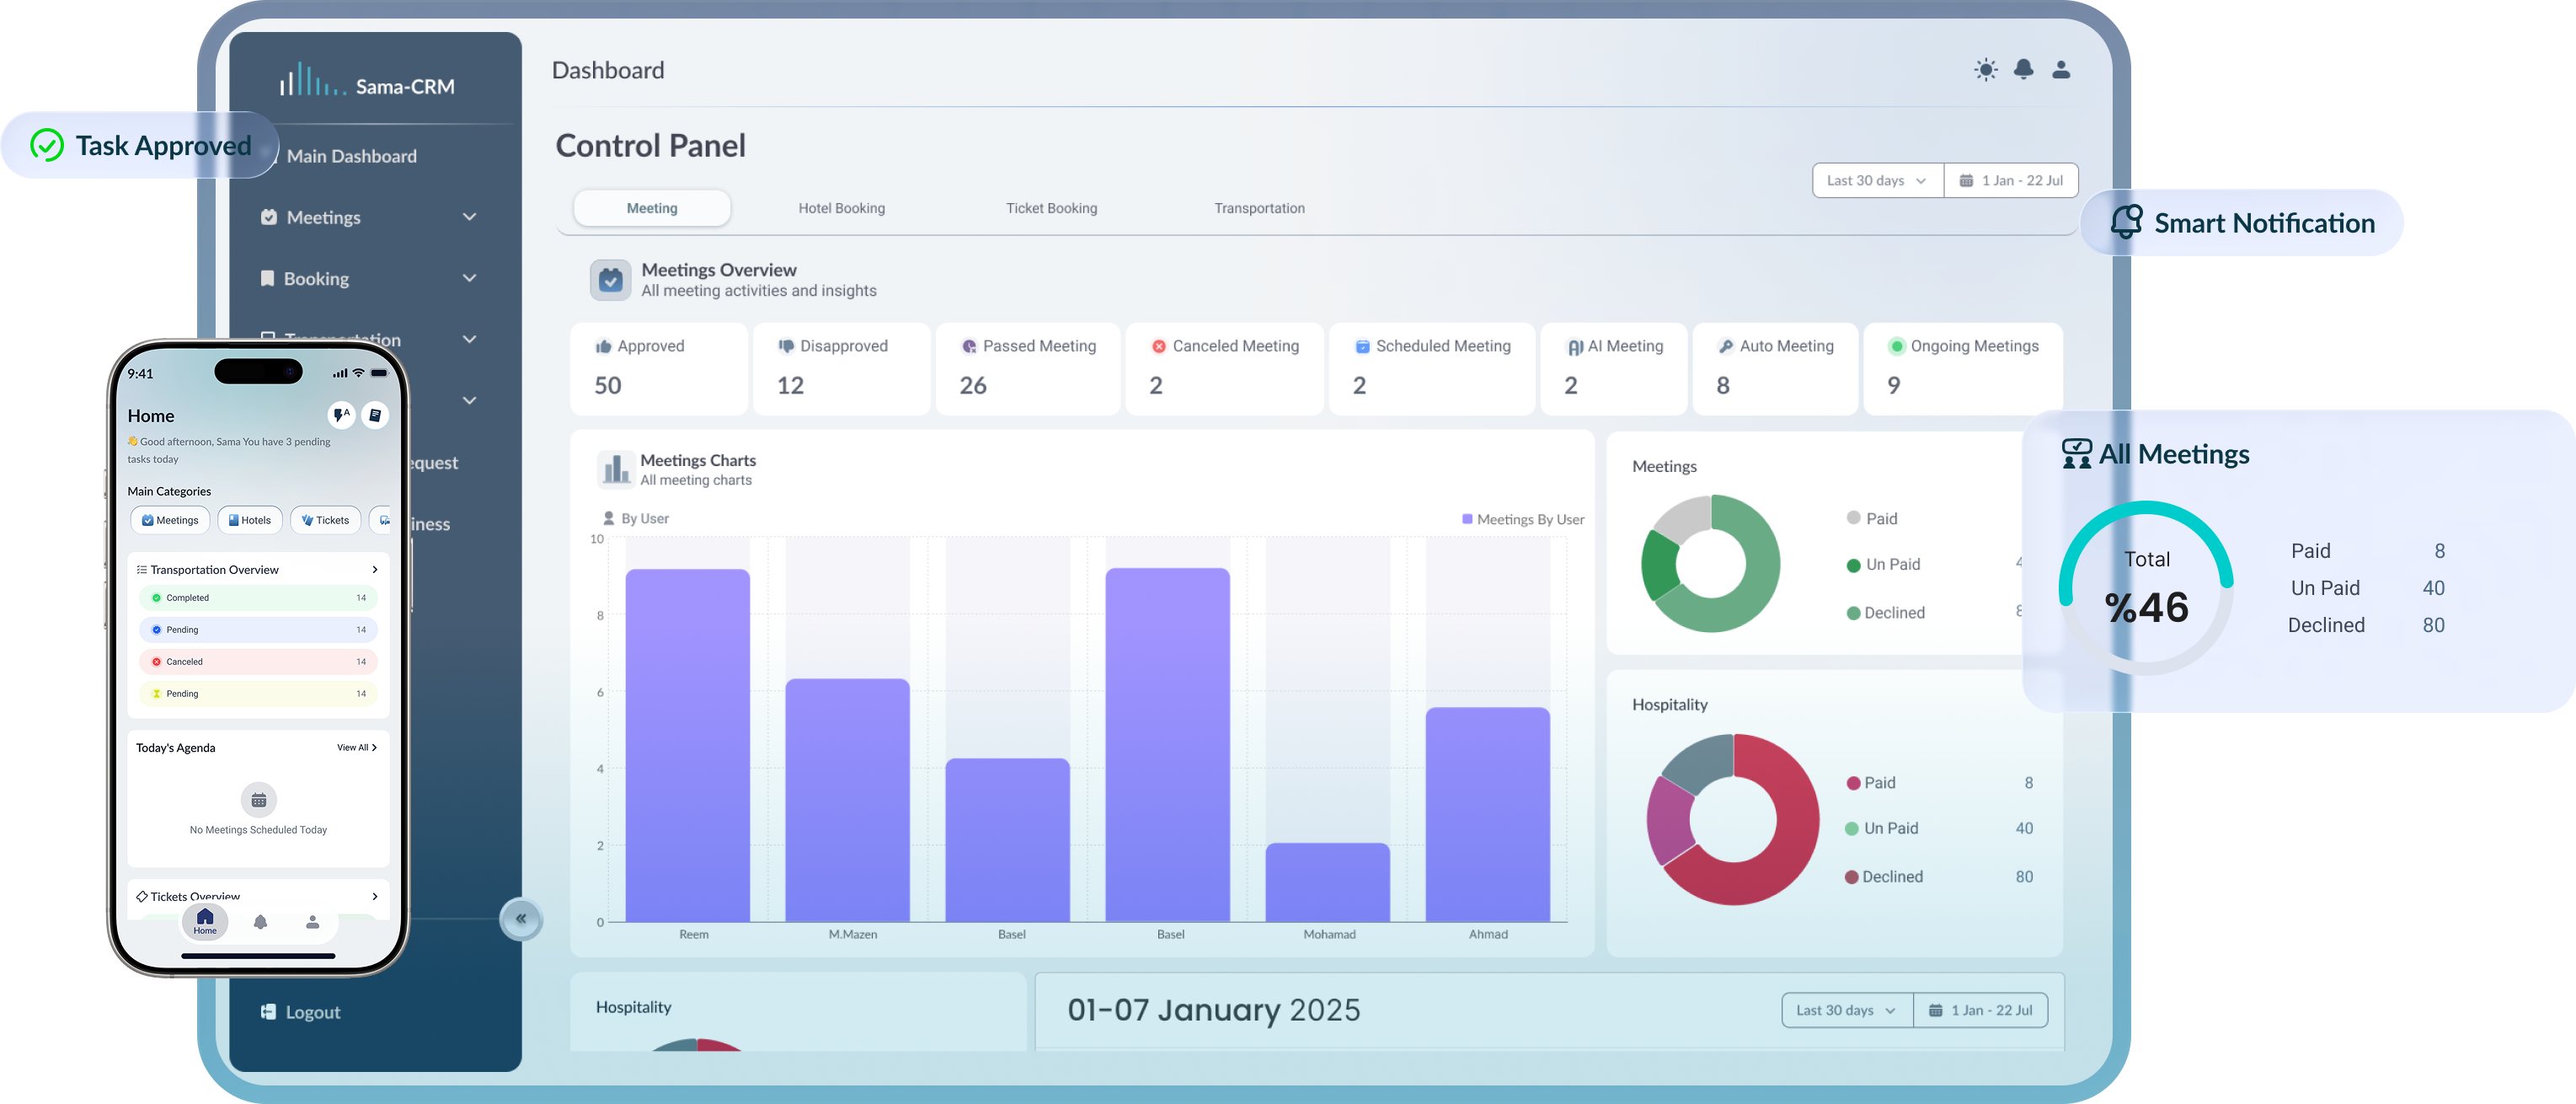This screenshot has height=1104, width=2576.
Task: Click the top 1 Jan - 22 Jul date field
Action: click(x=2011, y=181)
